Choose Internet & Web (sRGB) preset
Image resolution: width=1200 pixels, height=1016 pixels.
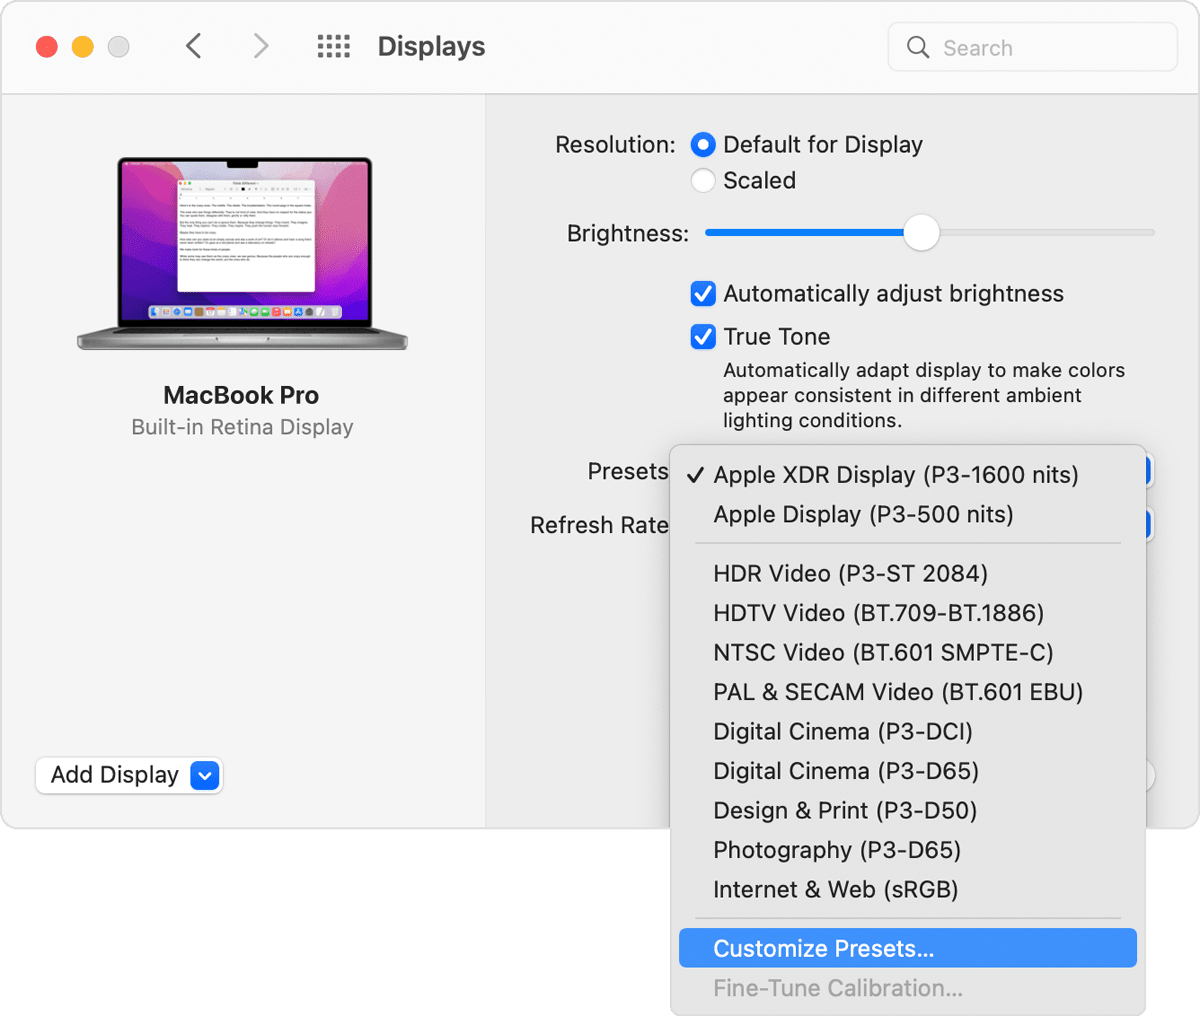[x=908, y=890]
